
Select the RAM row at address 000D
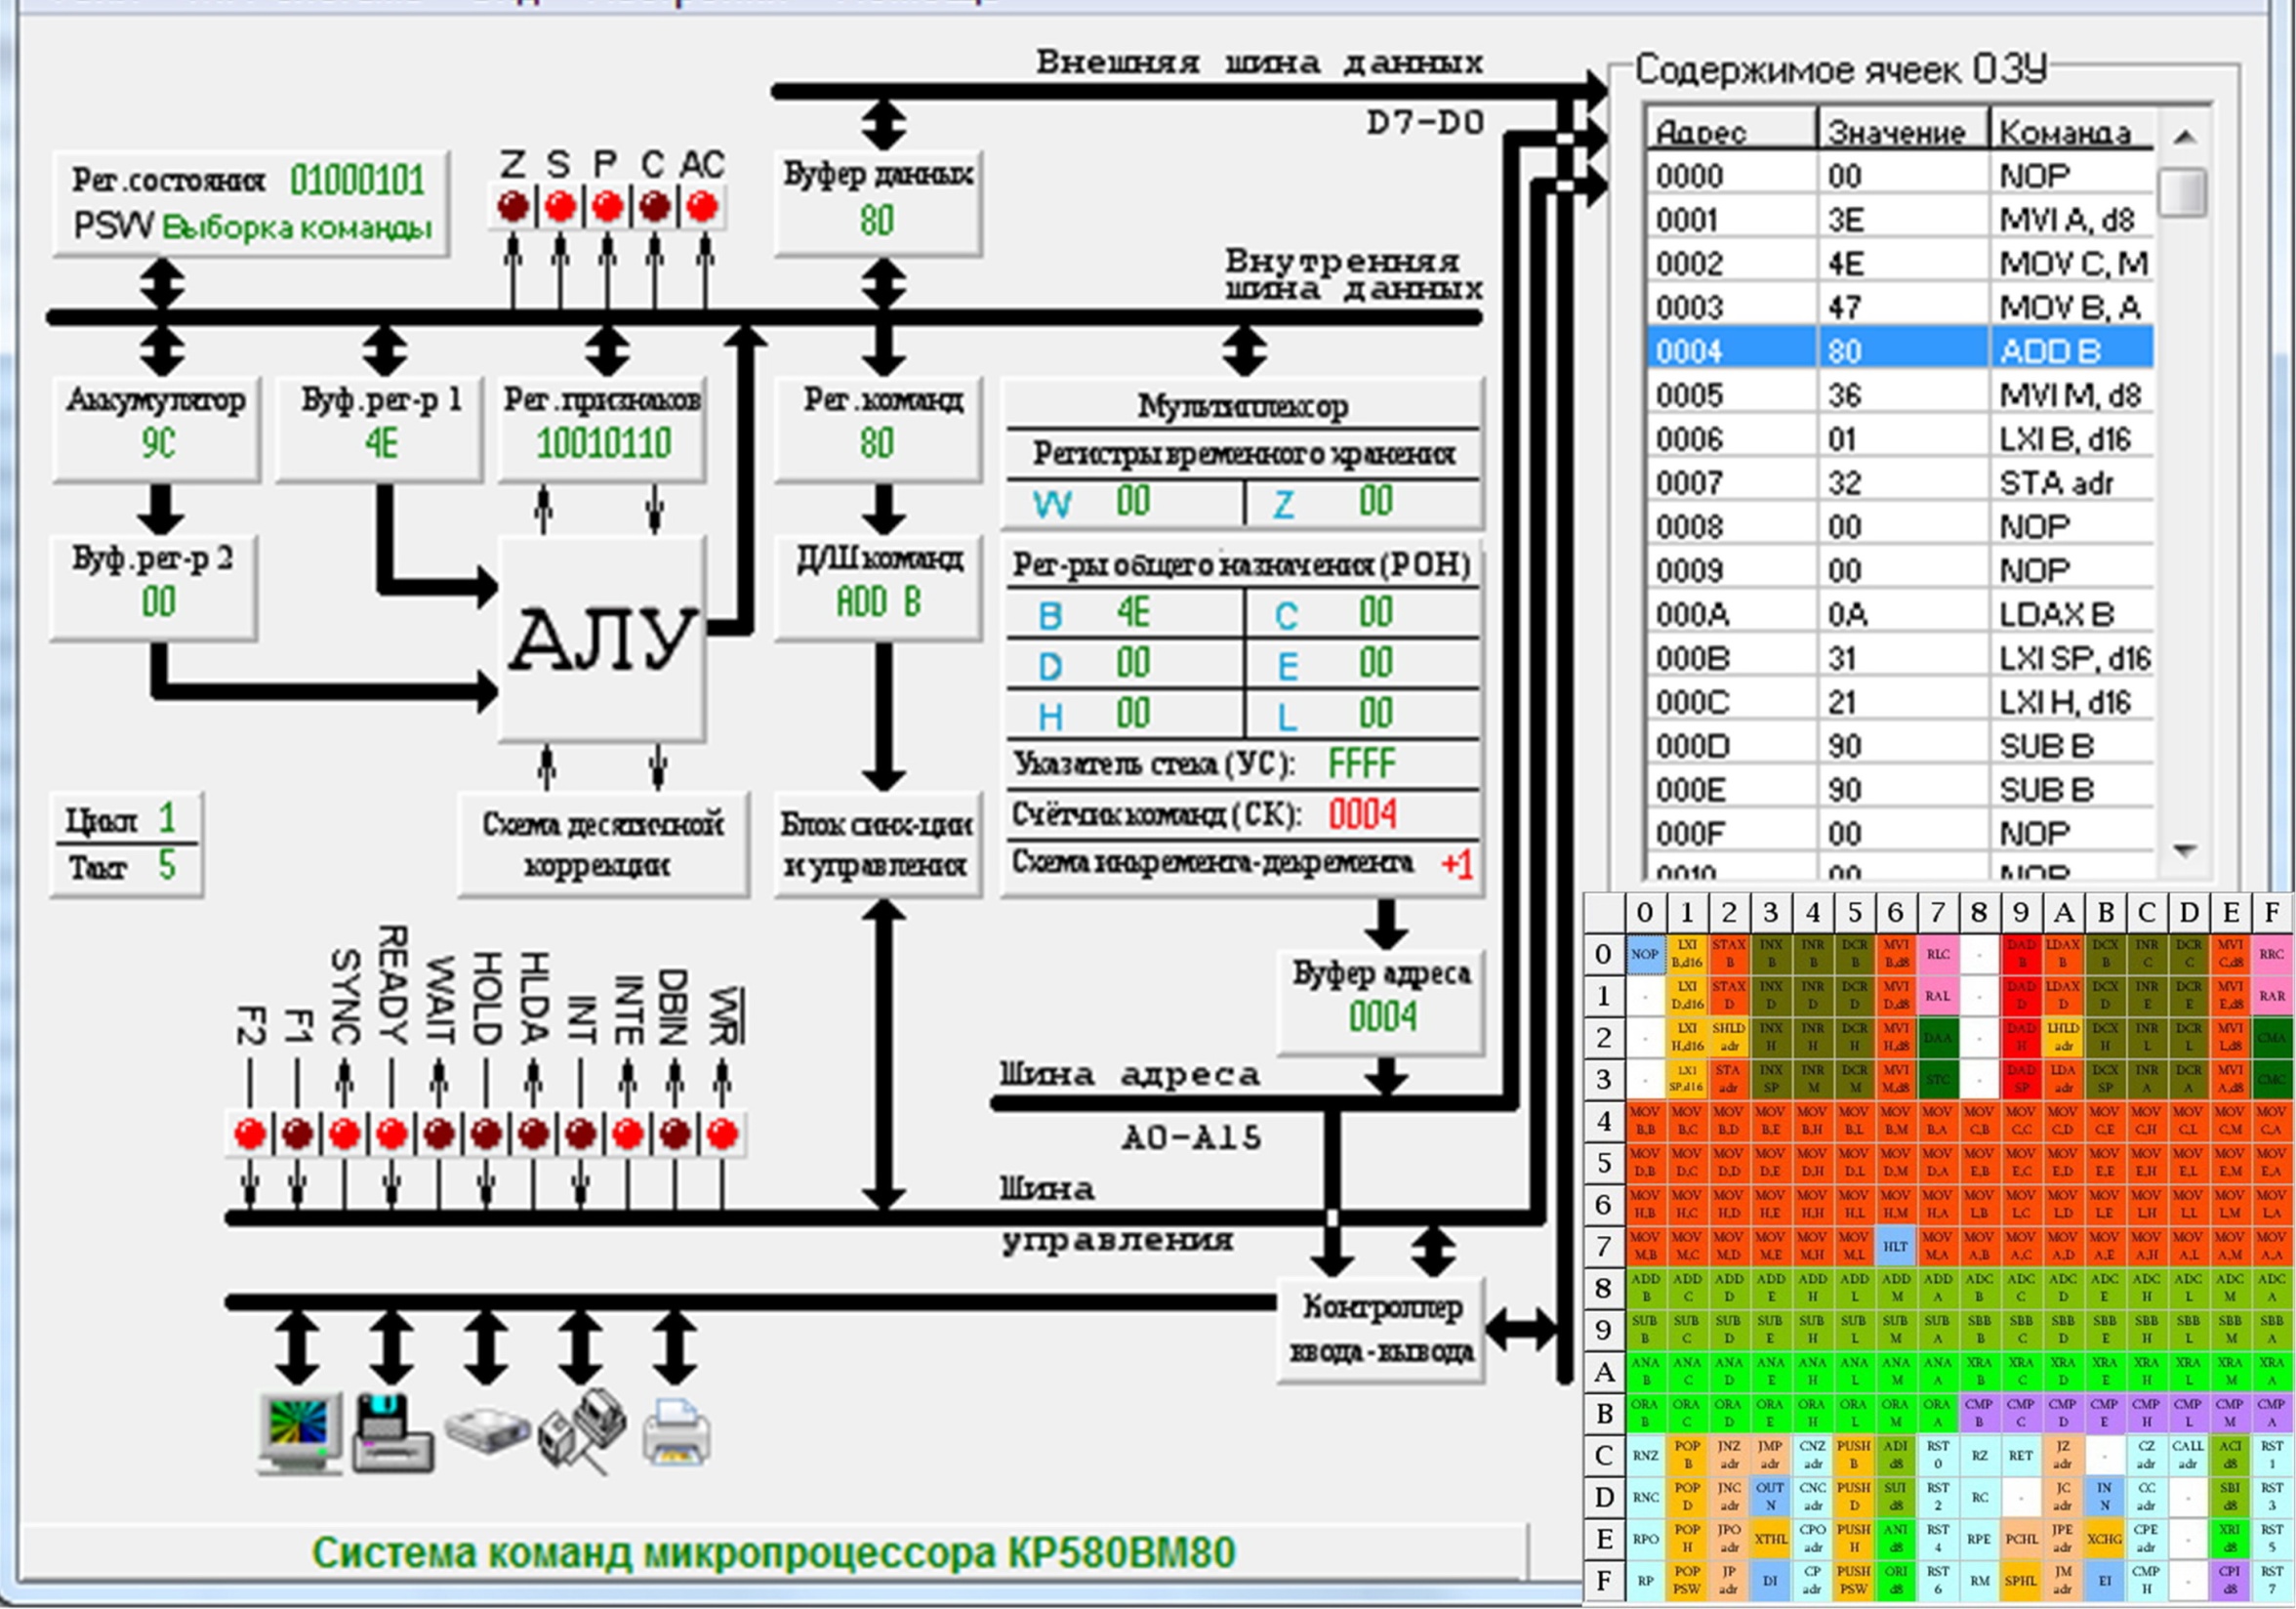[x=1900, y=746]
